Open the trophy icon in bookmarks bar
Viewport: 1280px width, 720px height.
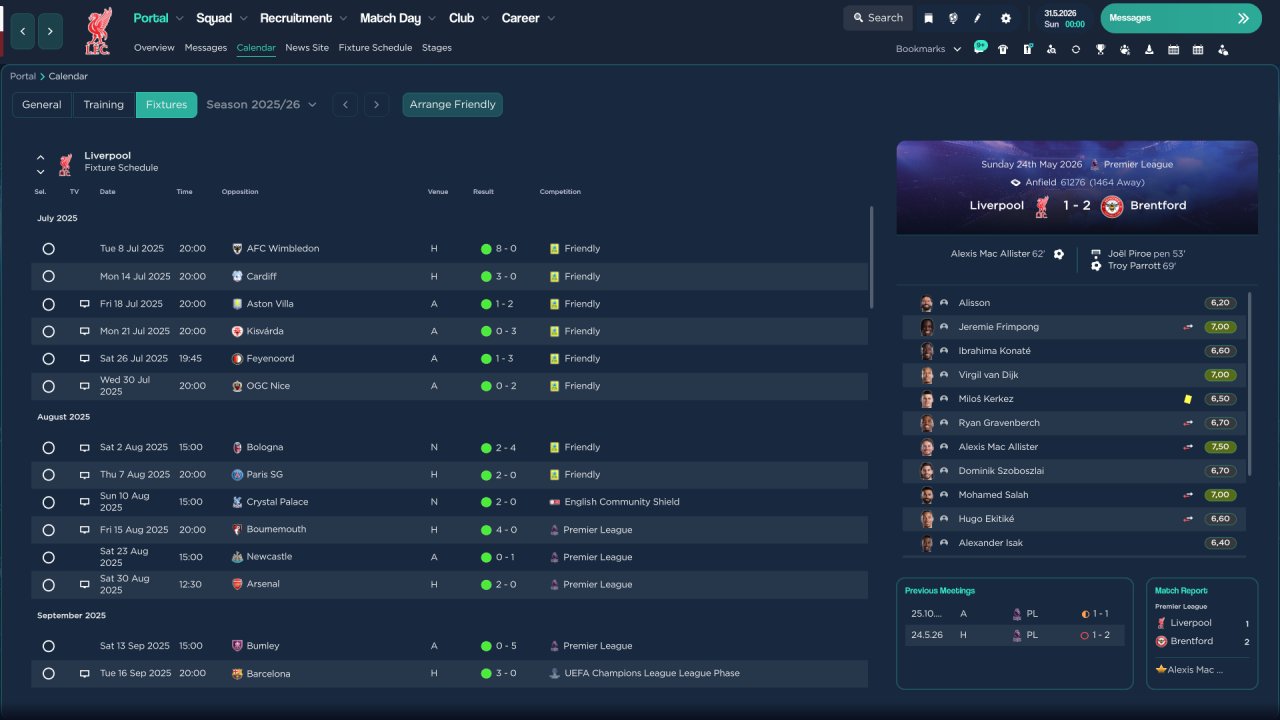point(1100,49)
